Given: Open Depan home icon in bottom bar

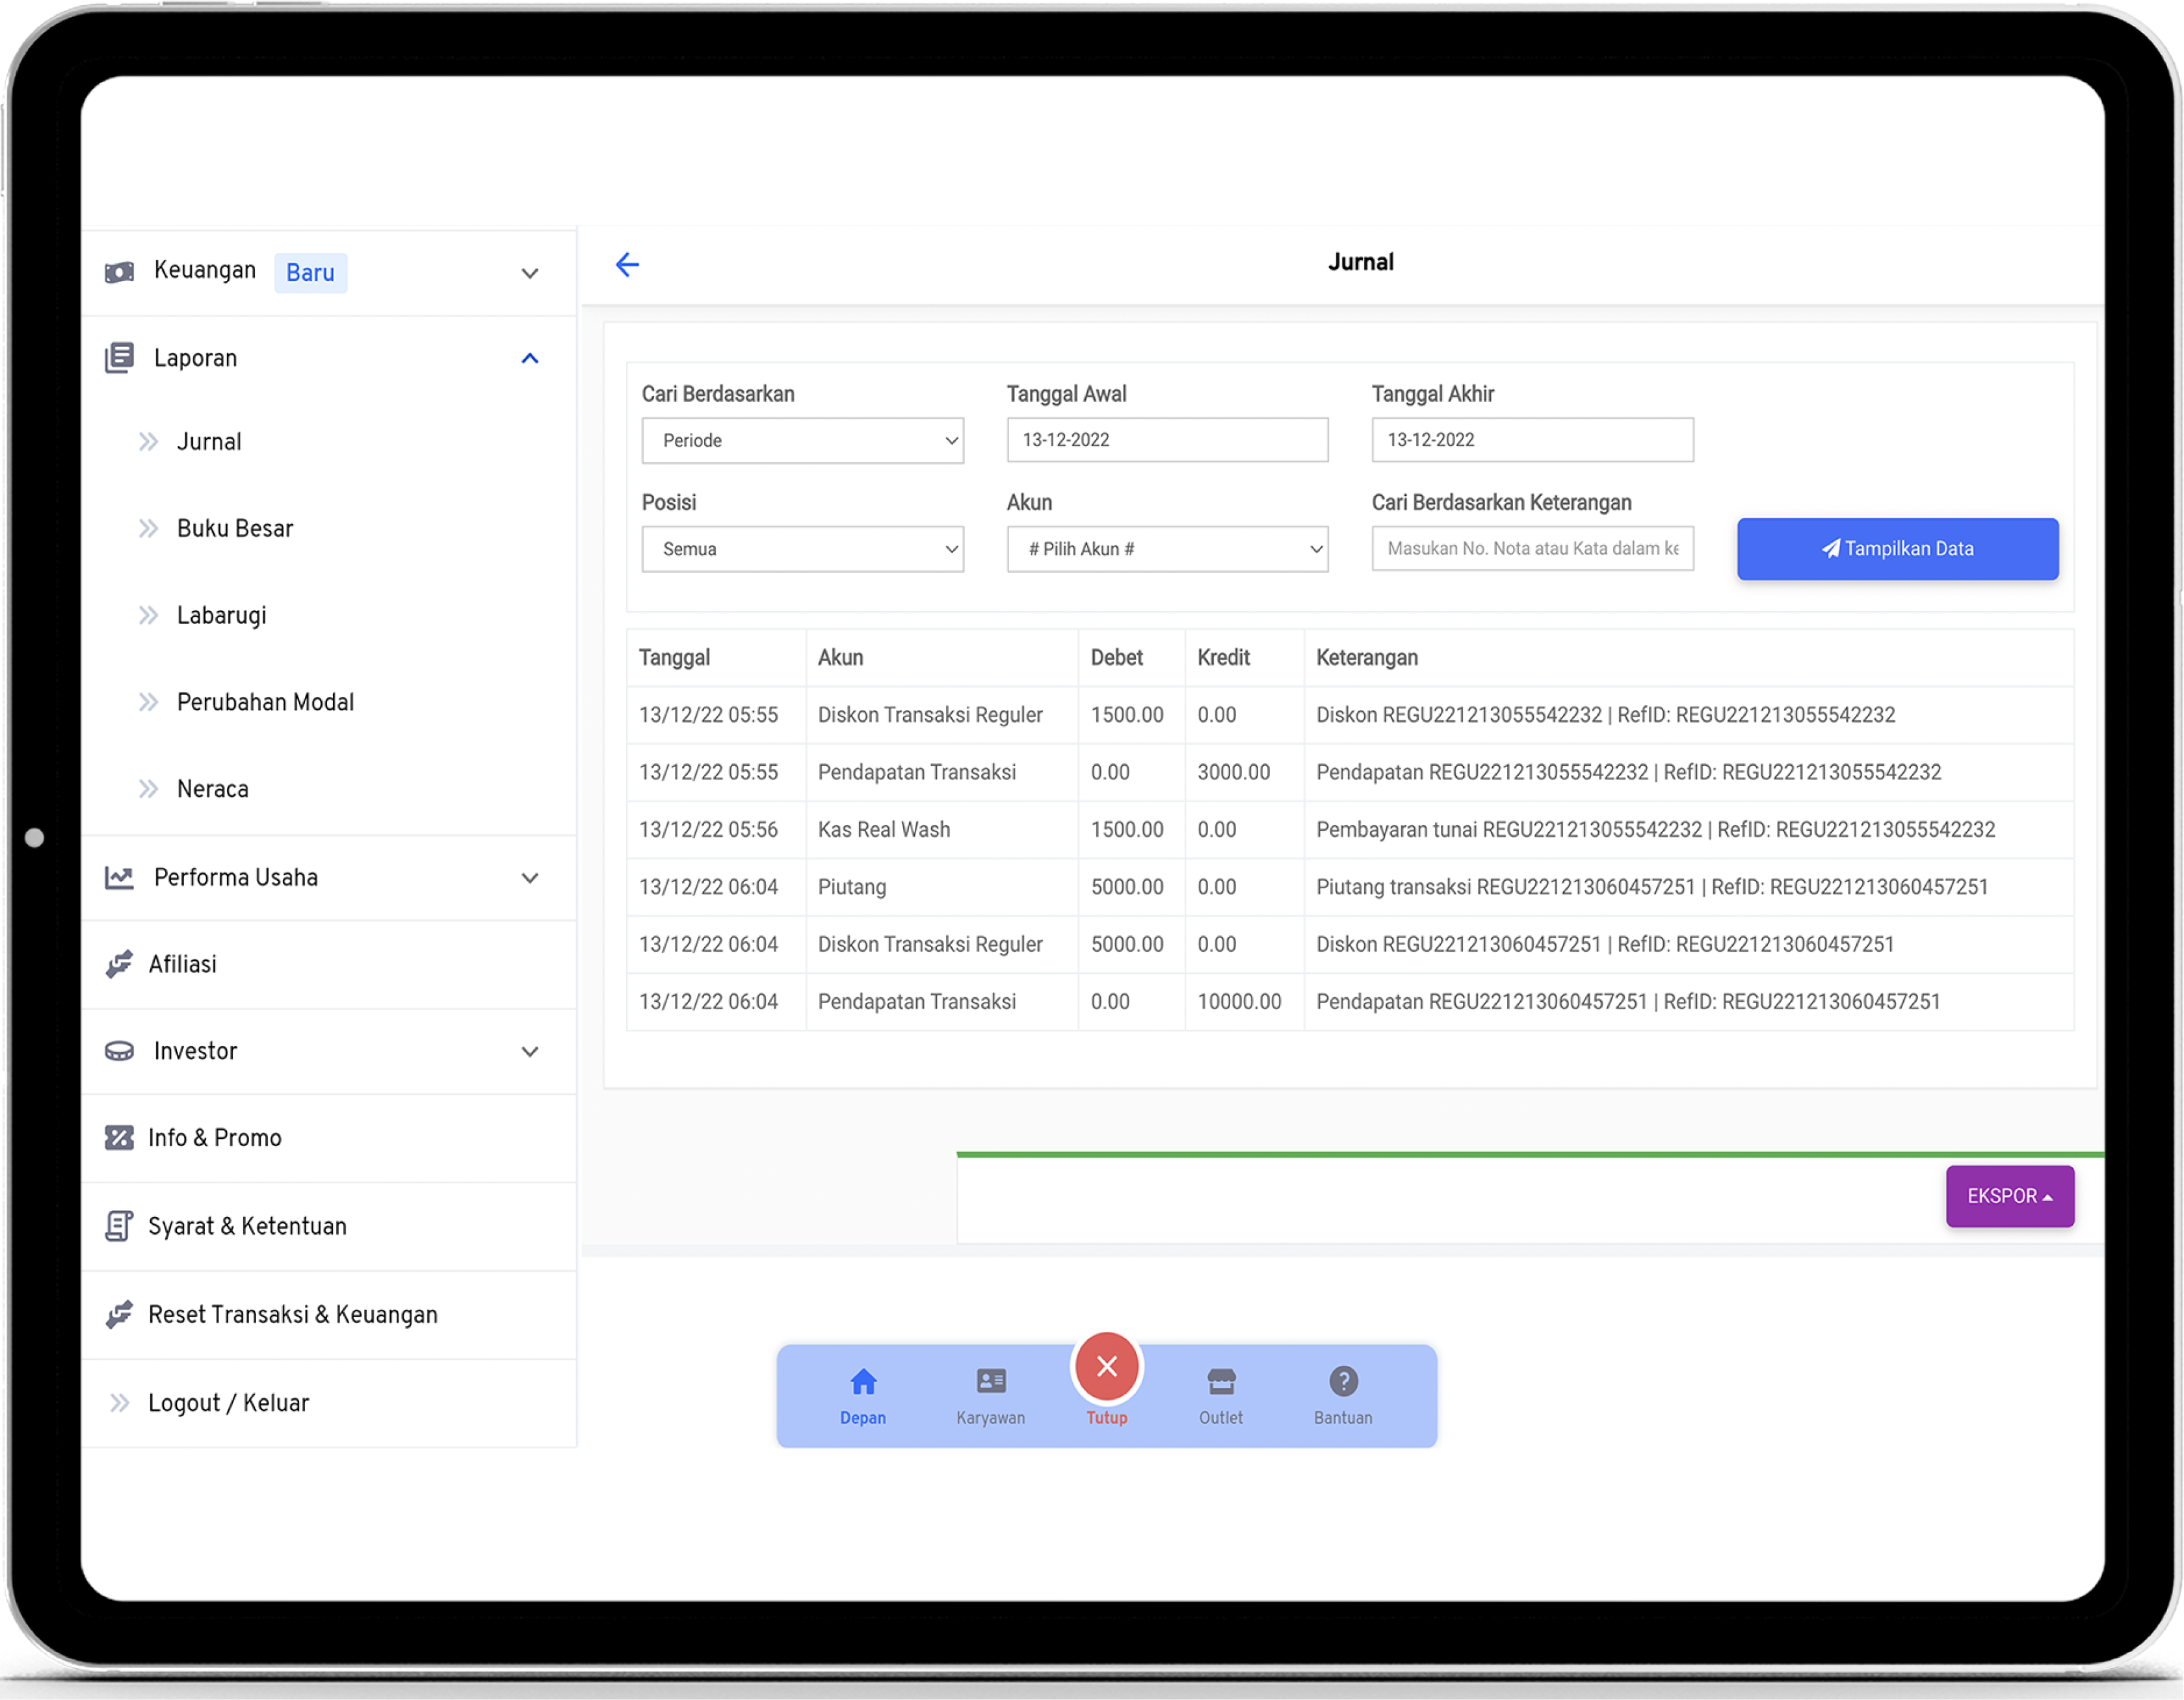Looking at the screenshot, I should click(863, 1382).
